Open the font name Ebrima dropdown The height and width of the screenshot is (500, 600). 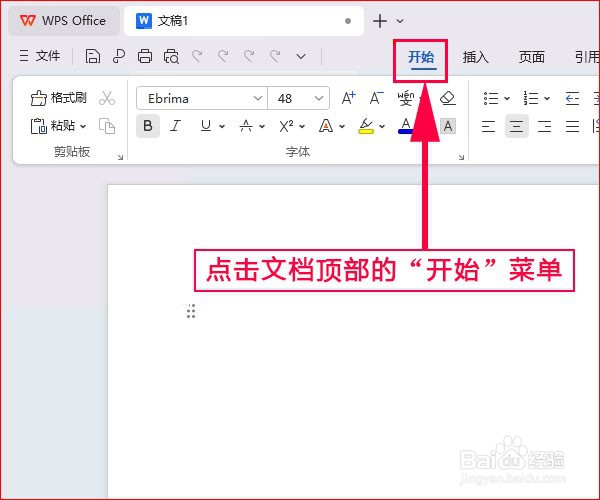(x=258, y=98)
